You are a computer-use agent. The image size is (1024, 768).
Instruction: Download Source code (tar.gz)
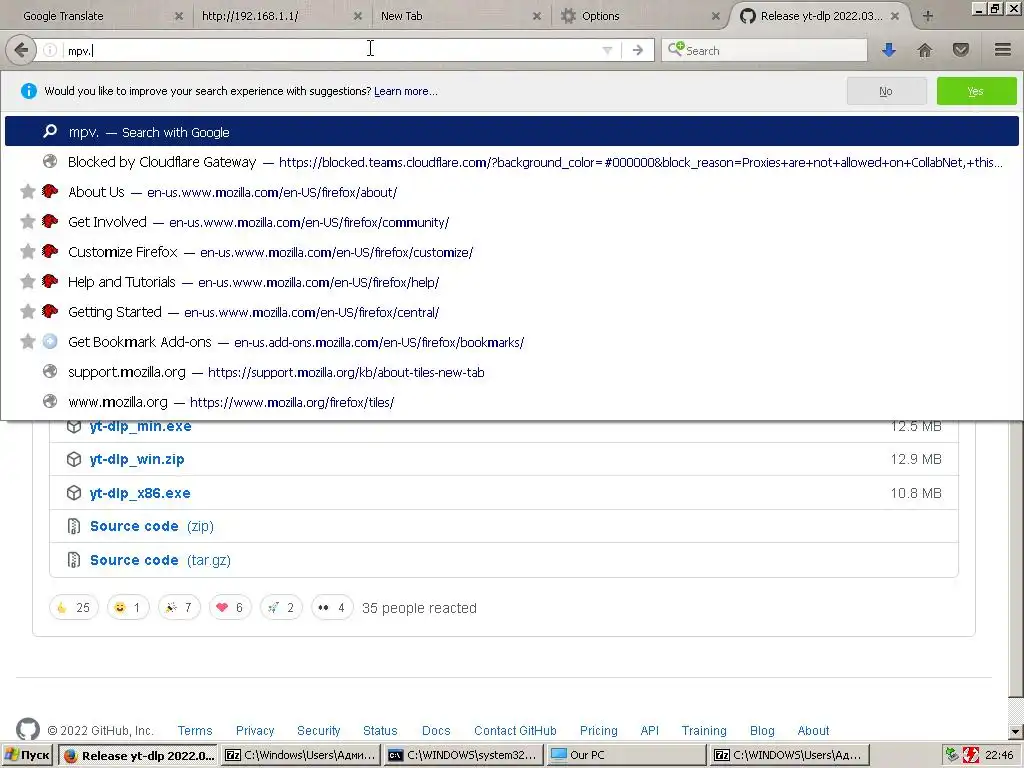(x=160, y=560)
